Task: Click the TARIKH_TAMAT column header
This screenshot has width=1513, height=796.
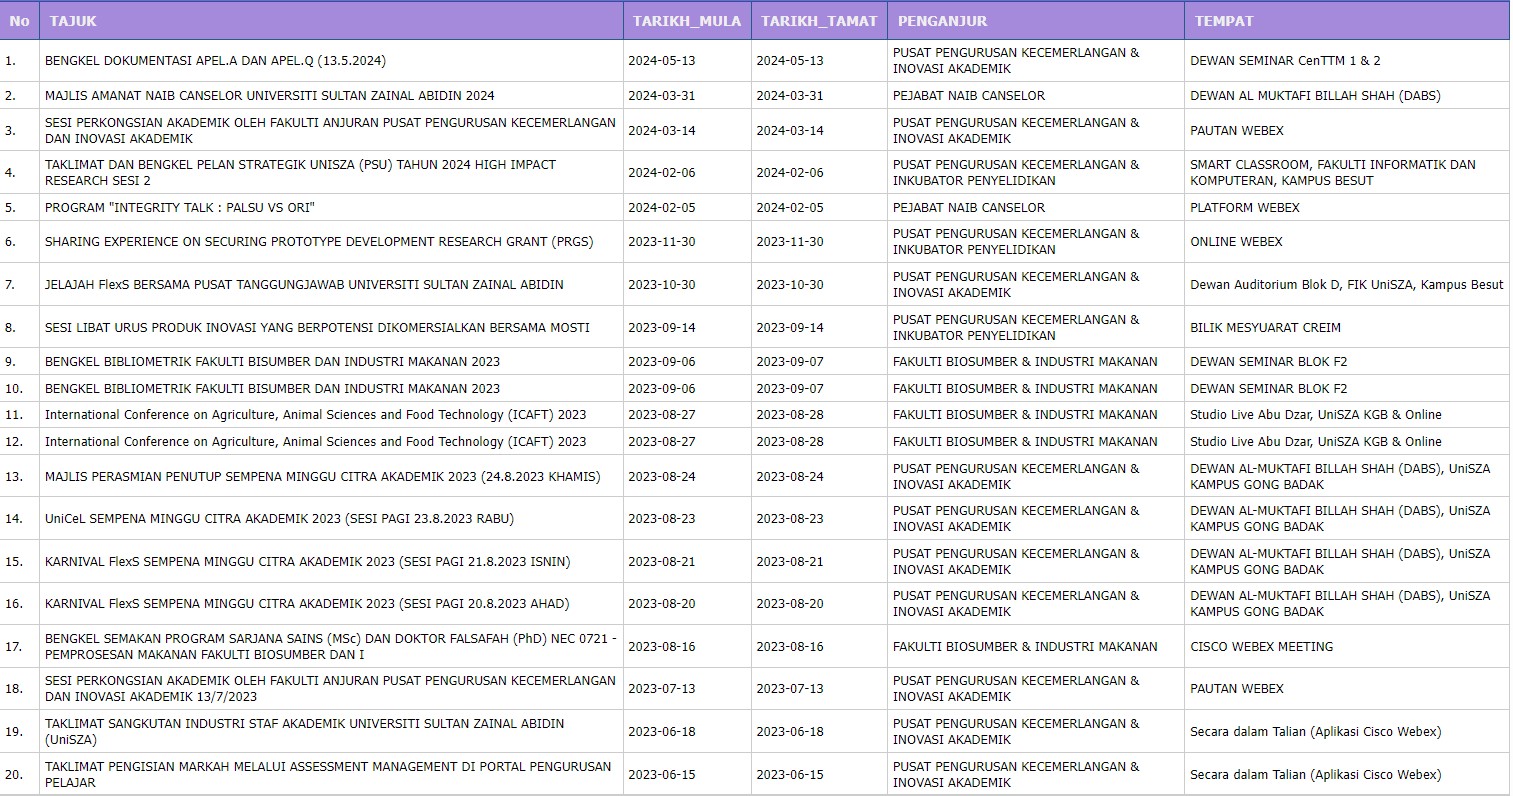Action: point(818,21)
